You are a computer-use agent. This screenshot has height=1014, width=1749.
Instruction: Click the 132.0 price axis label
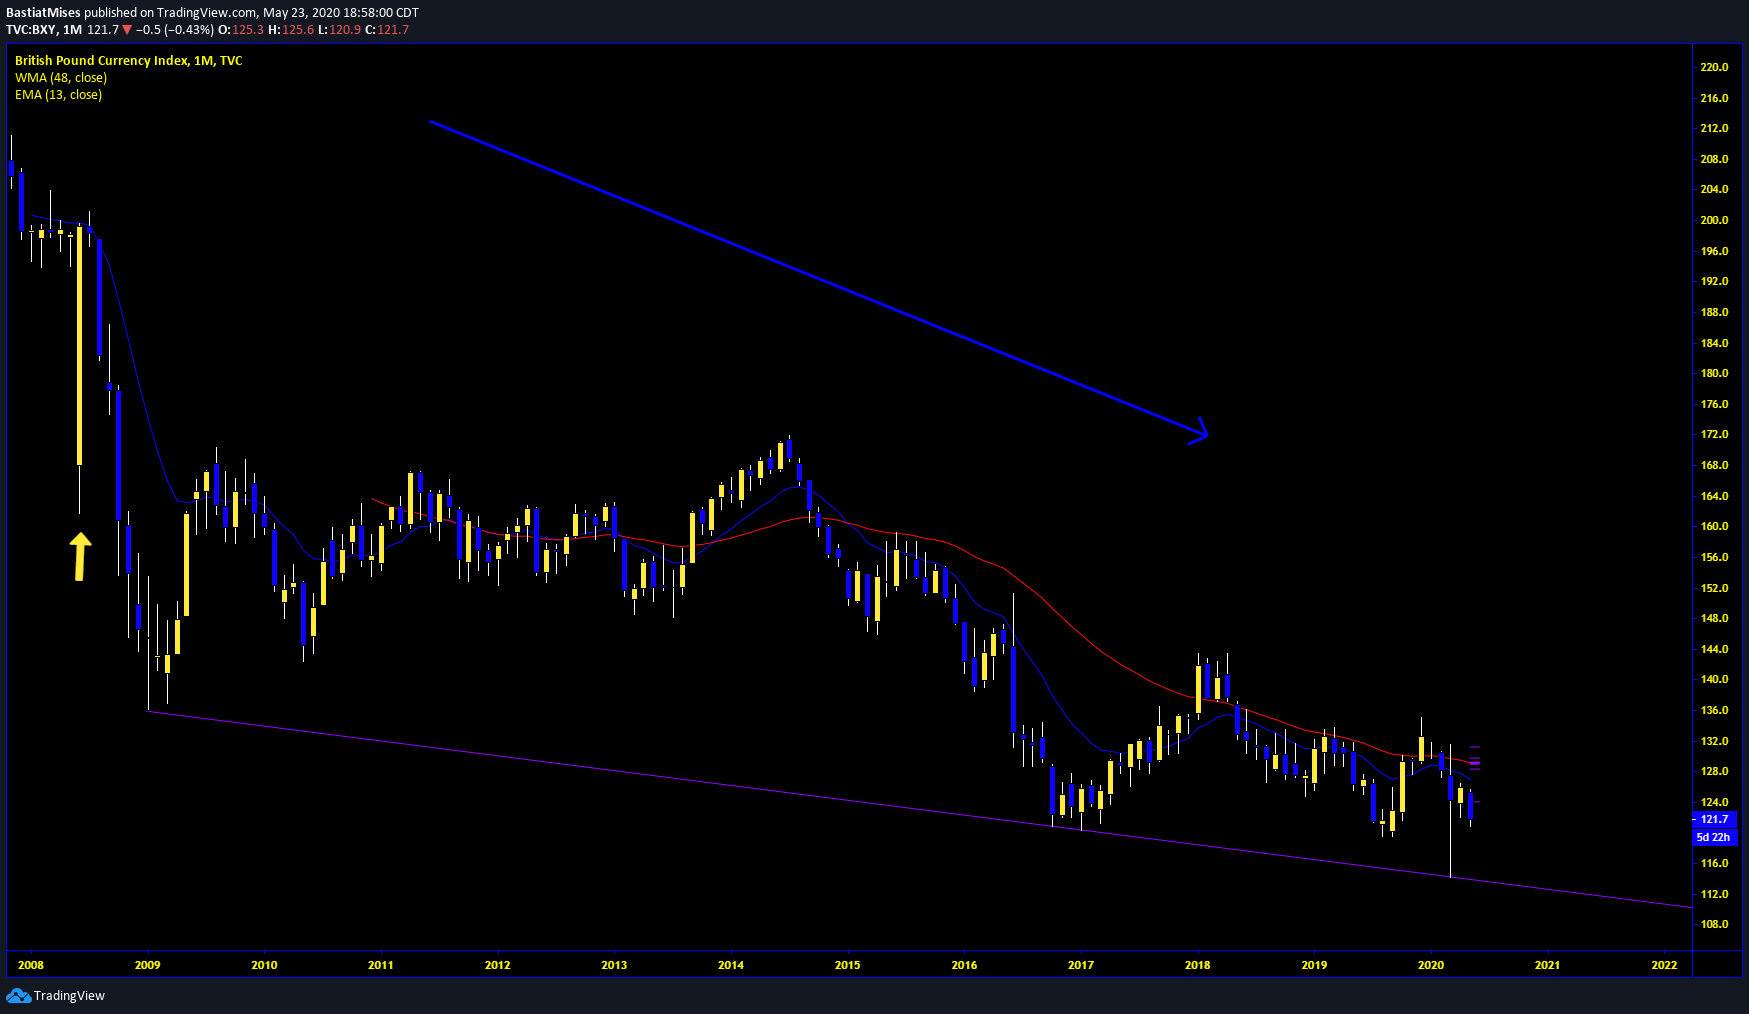[1714, 741]
